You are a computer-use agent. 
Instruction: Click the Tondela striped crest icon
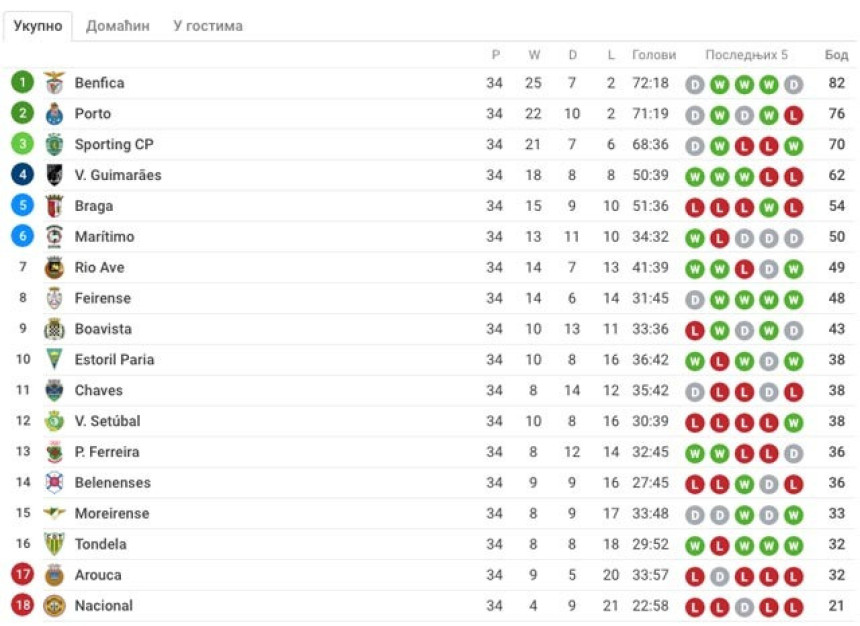pos(54,544)
